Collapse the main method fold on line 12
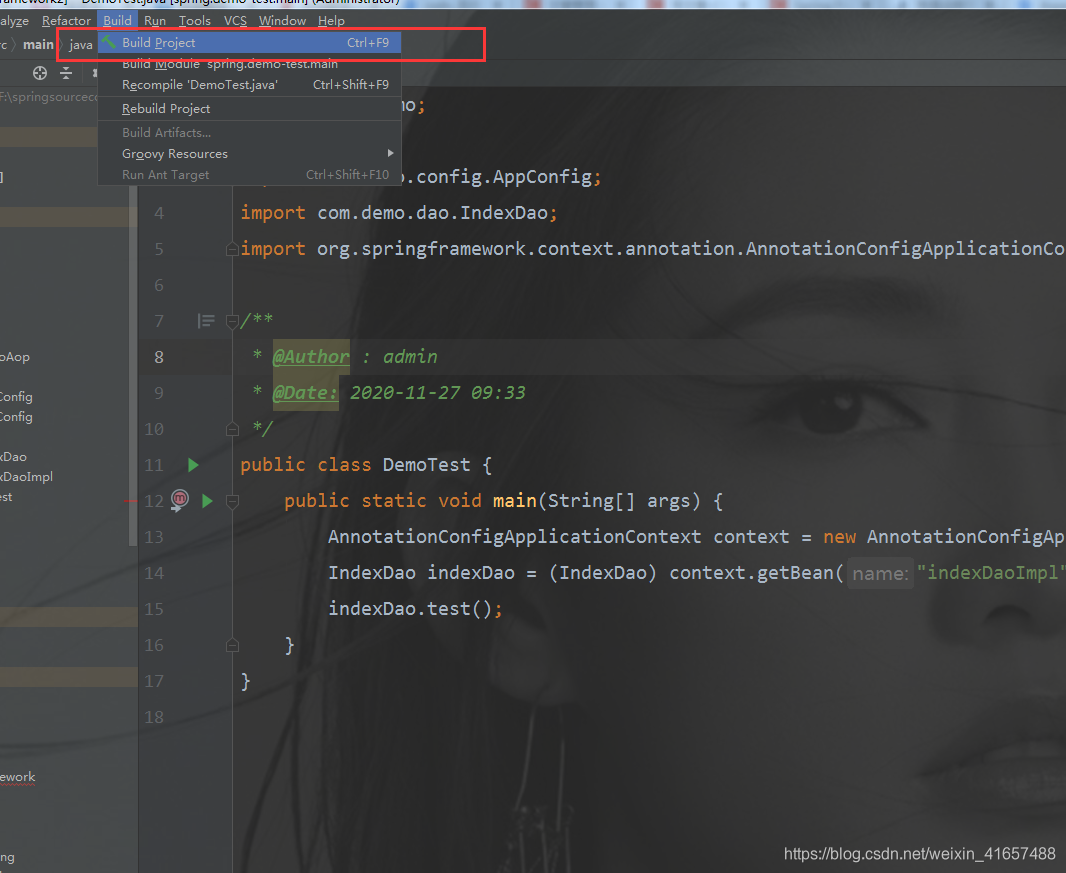 coord(232,501)
